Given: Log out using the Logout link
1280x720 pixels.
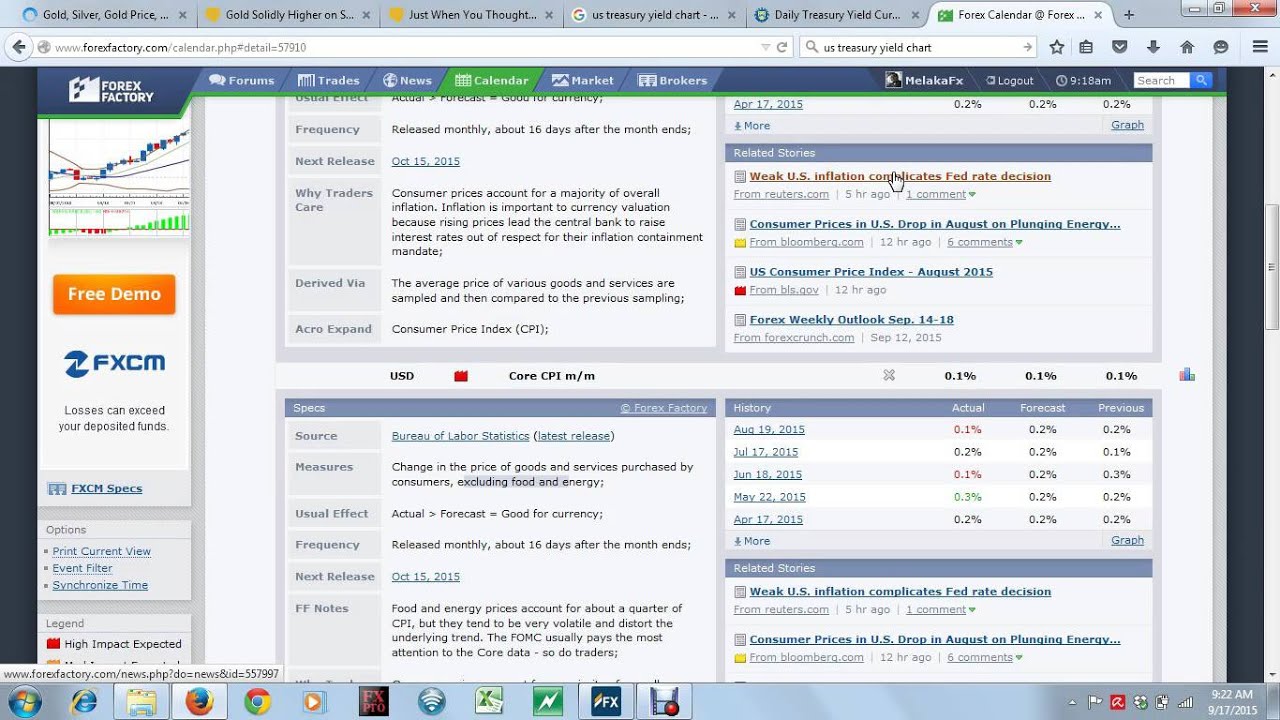Looking at the screenshot, I should click(x=1009, y=80).
